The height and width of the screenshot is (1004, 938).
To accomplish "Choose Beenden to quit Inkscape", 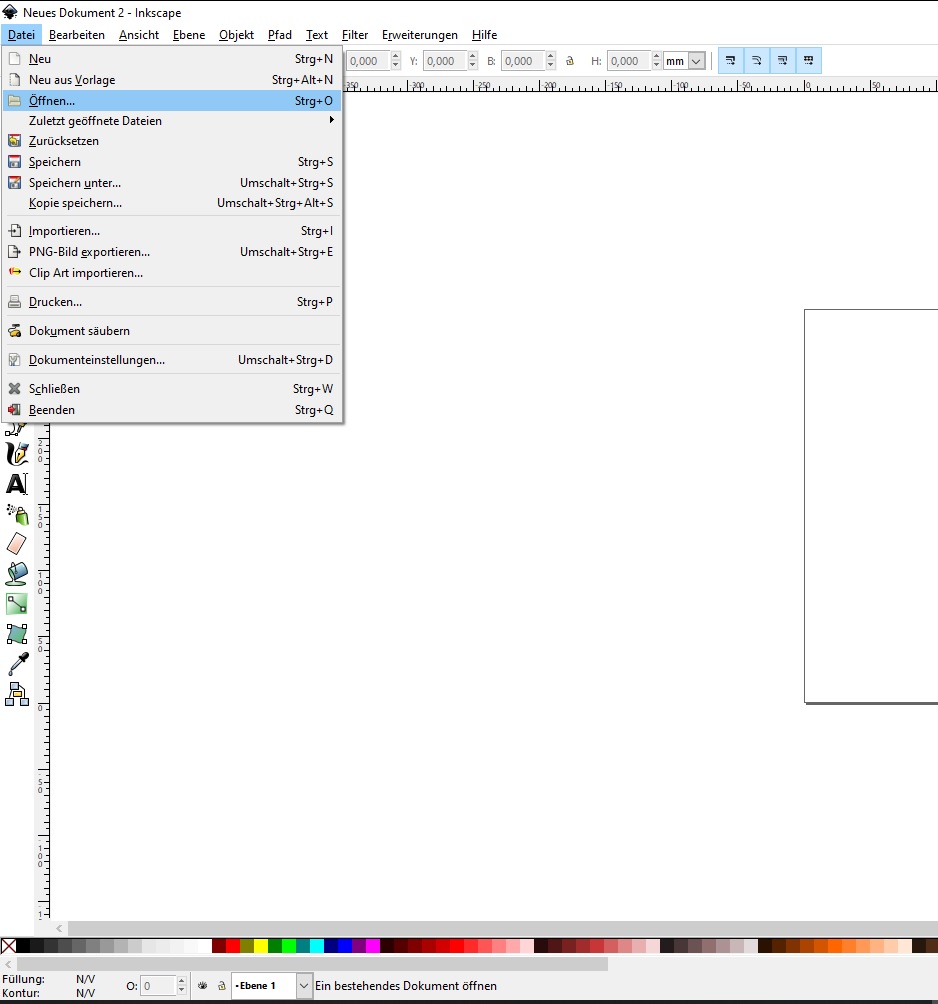I will click(x=172, y=410).
